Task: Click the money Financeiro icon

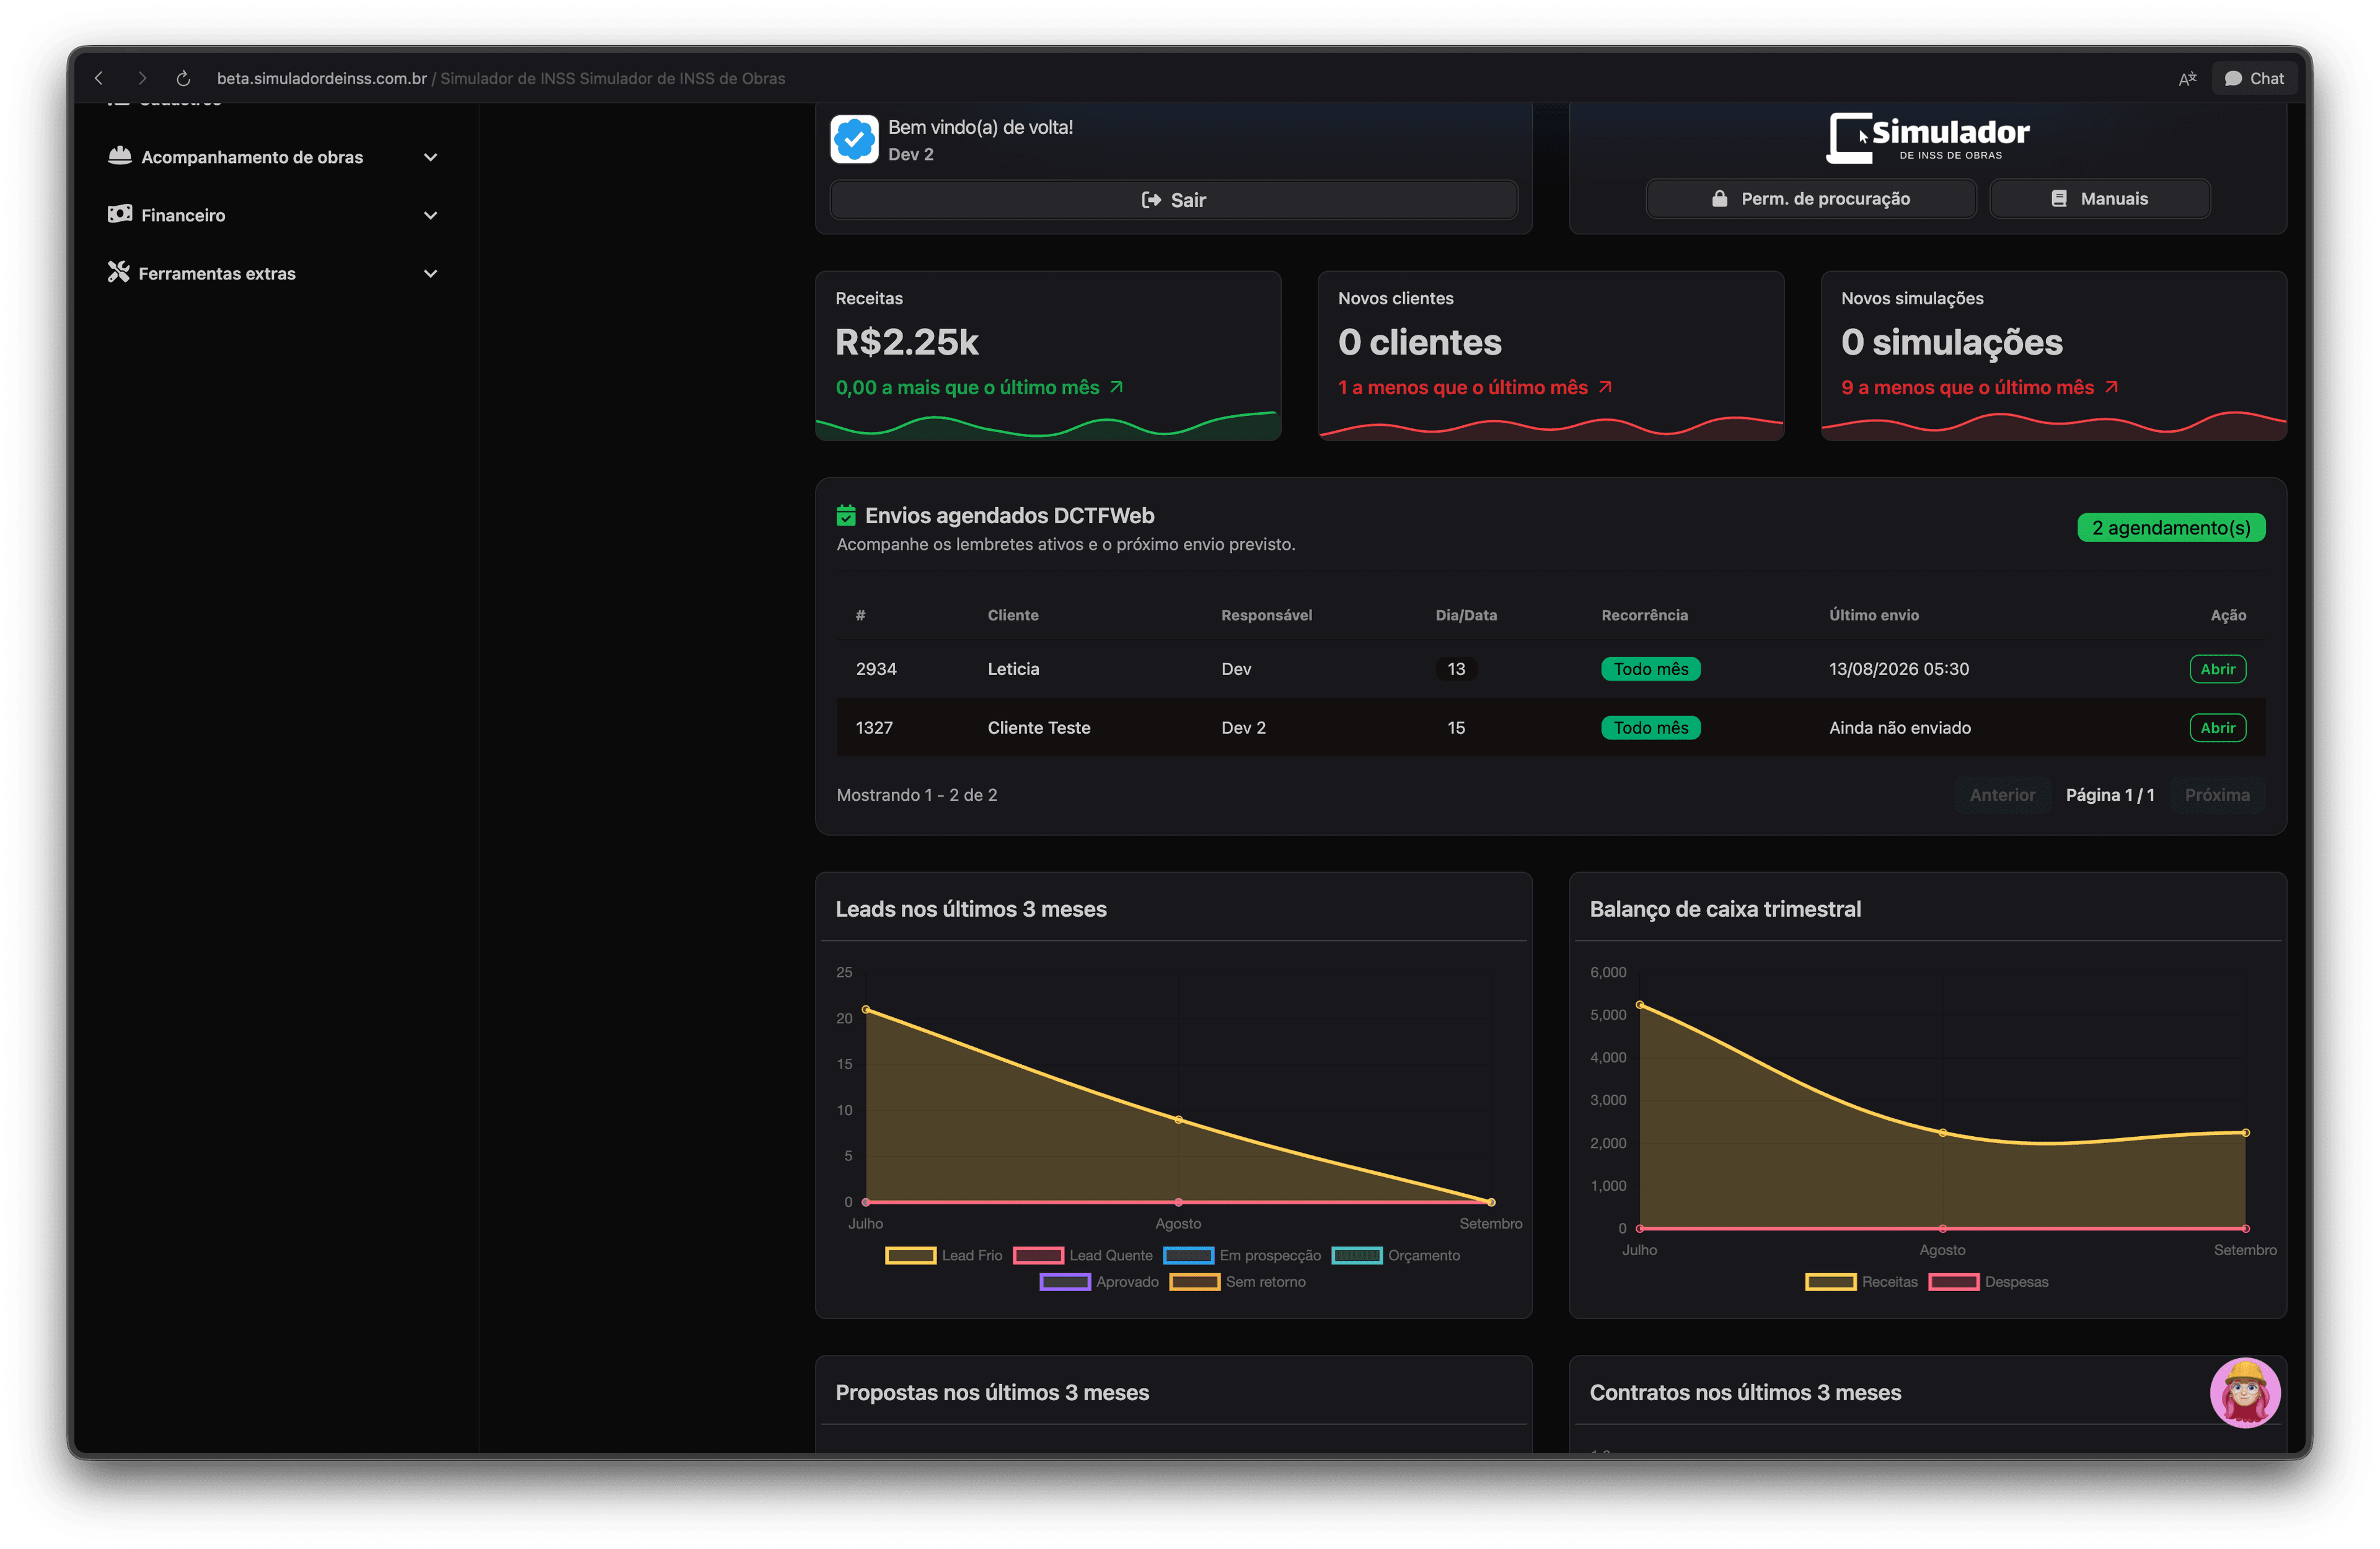Action: click(x=120, y=214)
